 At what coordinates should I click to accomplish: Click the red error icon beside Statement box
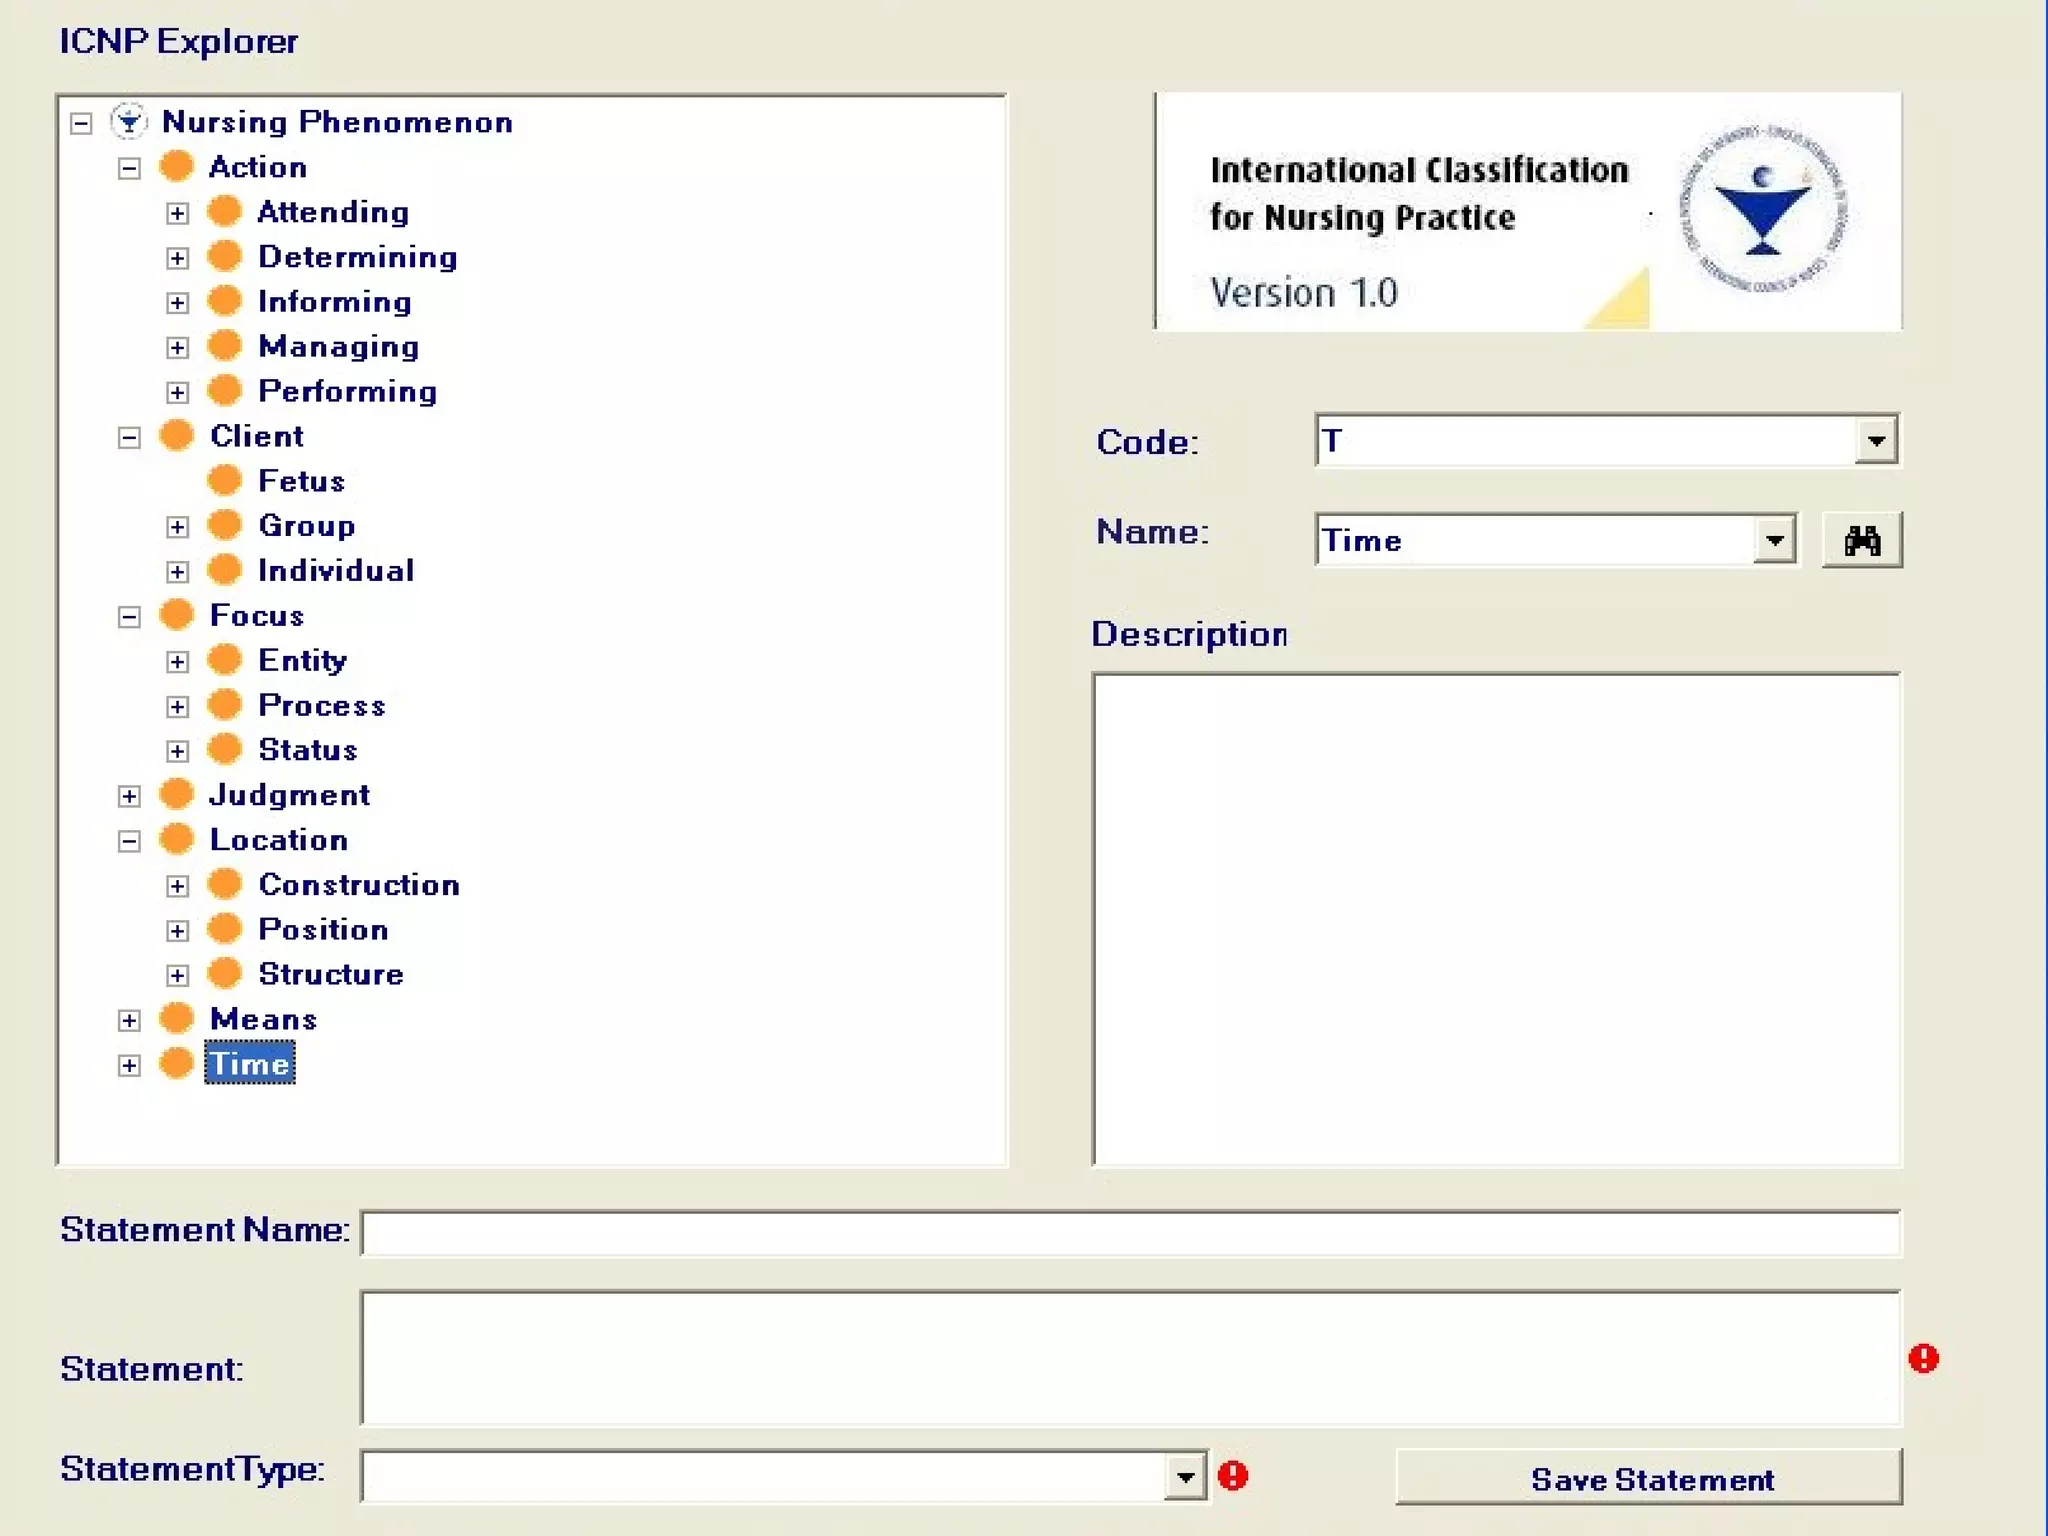point(1923,1359)
